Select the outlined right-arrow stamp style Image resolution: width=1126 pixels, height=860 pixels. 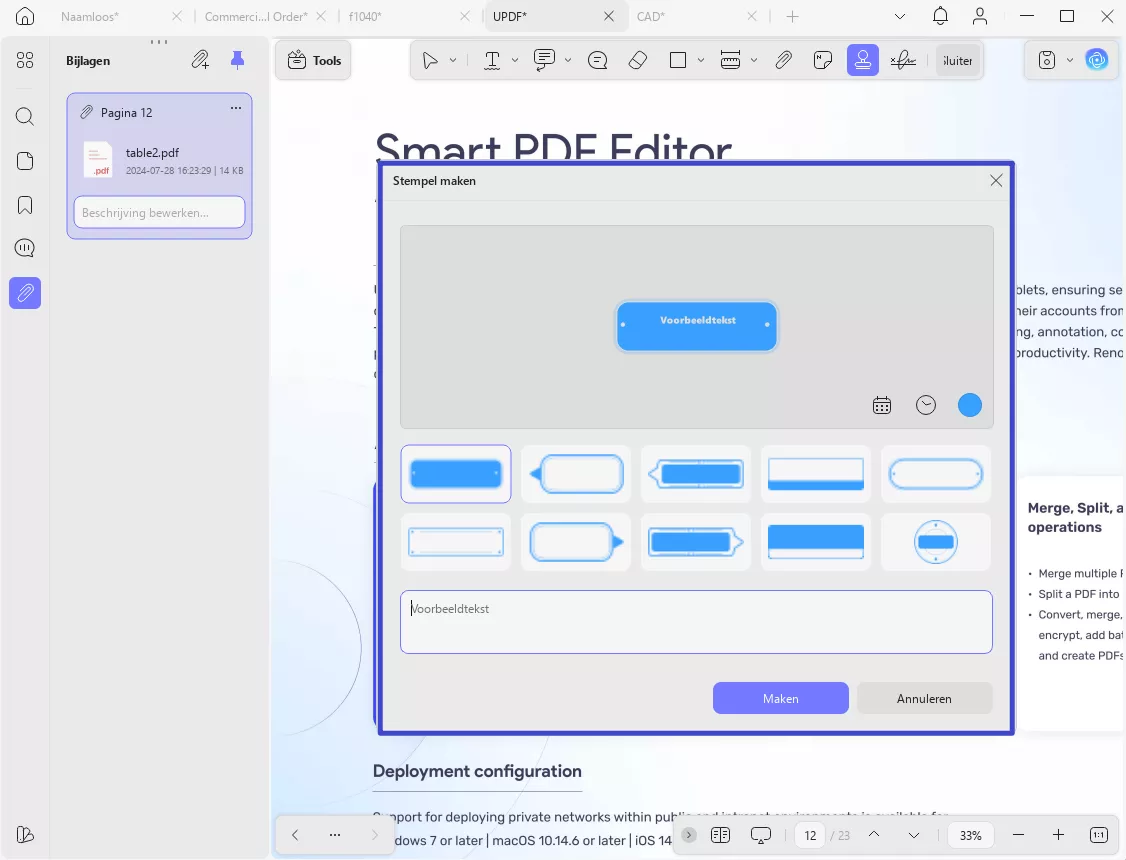tap(576, 542)
